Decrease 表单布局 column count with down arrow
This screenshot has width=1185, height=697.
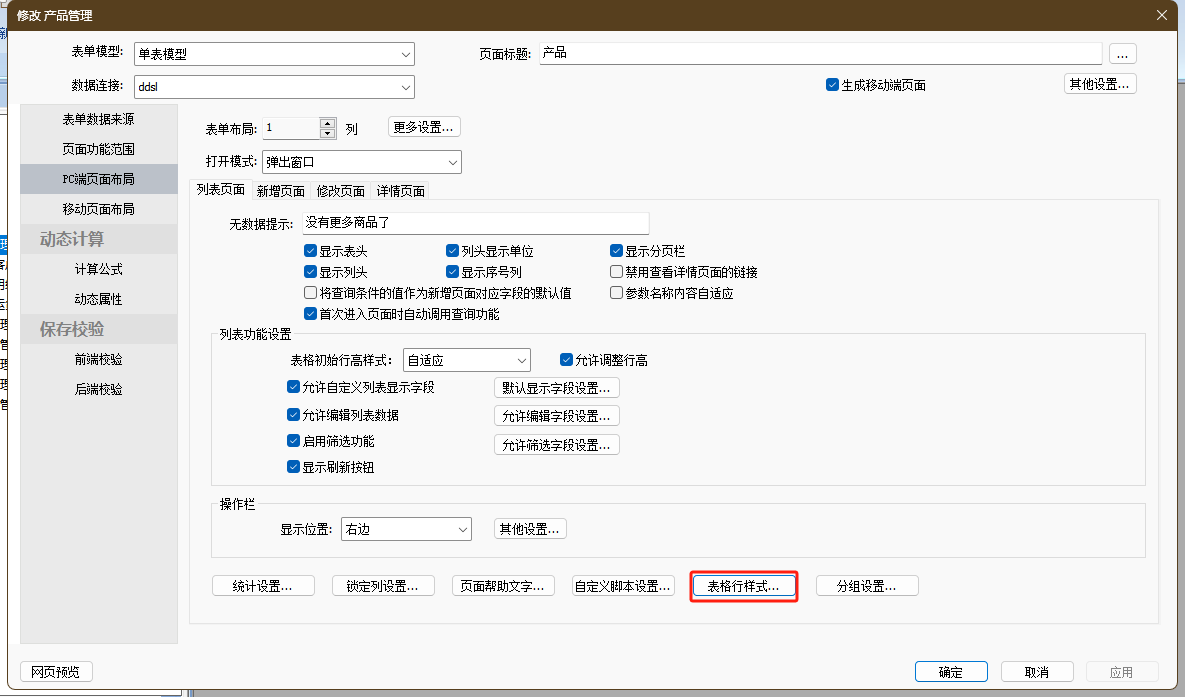(327, 133)
